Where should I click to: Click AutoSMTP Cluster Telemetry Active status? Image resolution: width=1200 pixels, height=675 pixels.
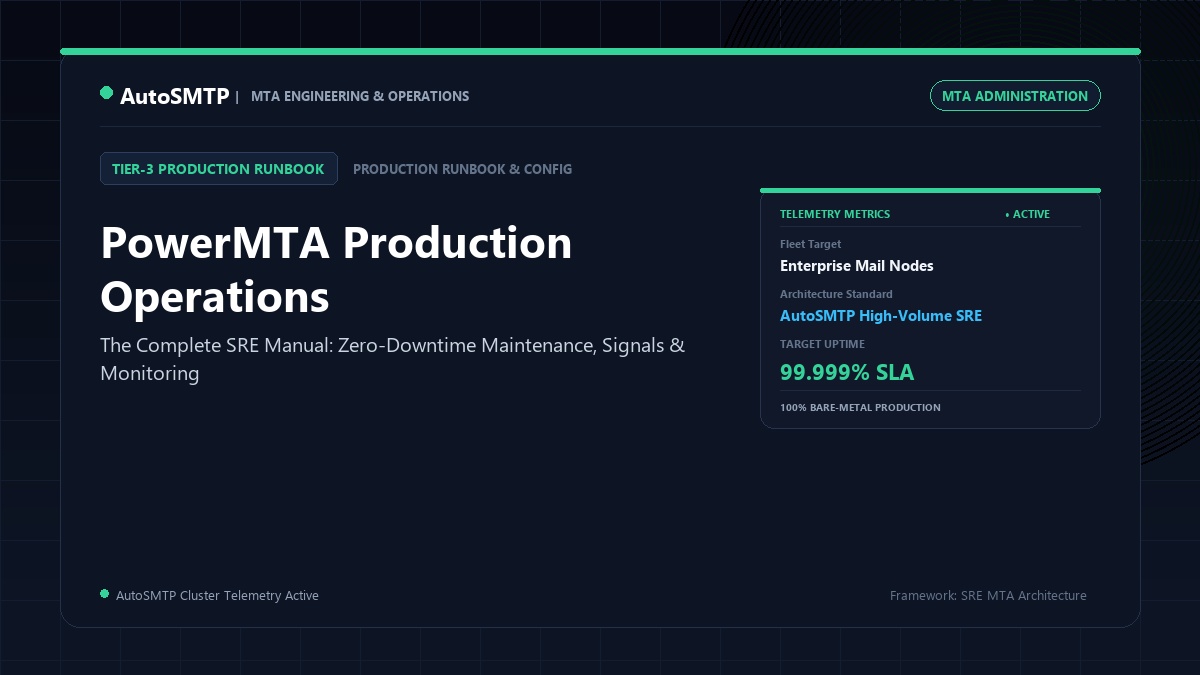pyautogui.click(x=217, y=595)
